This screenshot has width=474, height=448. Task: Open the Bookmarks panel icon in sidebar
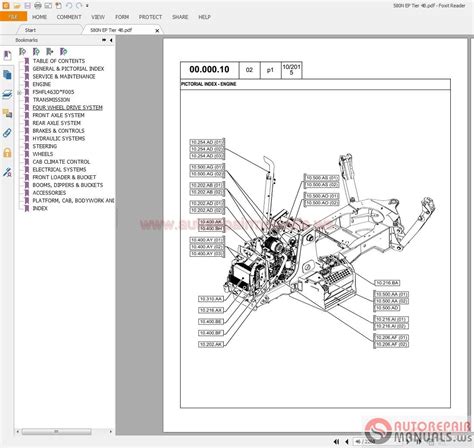[7, 55]
